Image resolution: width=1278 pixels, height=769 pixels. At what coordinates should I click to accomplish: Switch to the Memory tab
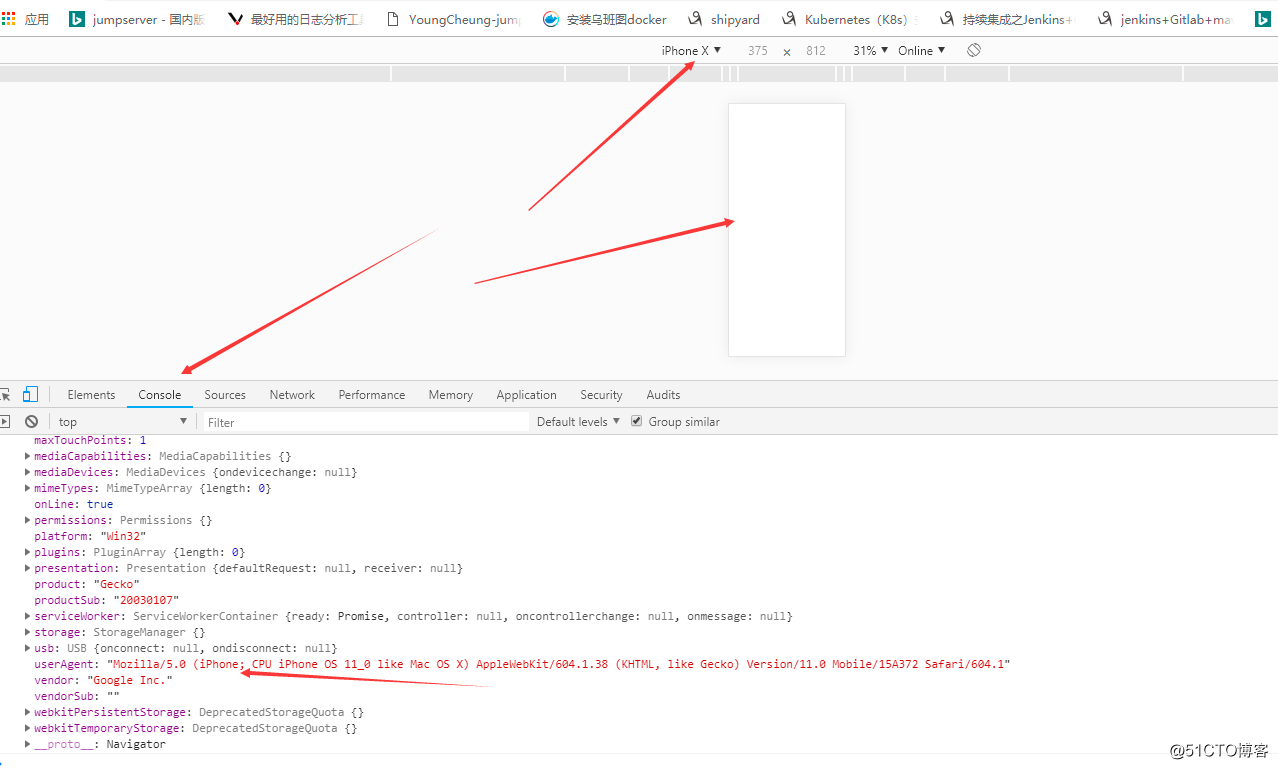[451, 395]
